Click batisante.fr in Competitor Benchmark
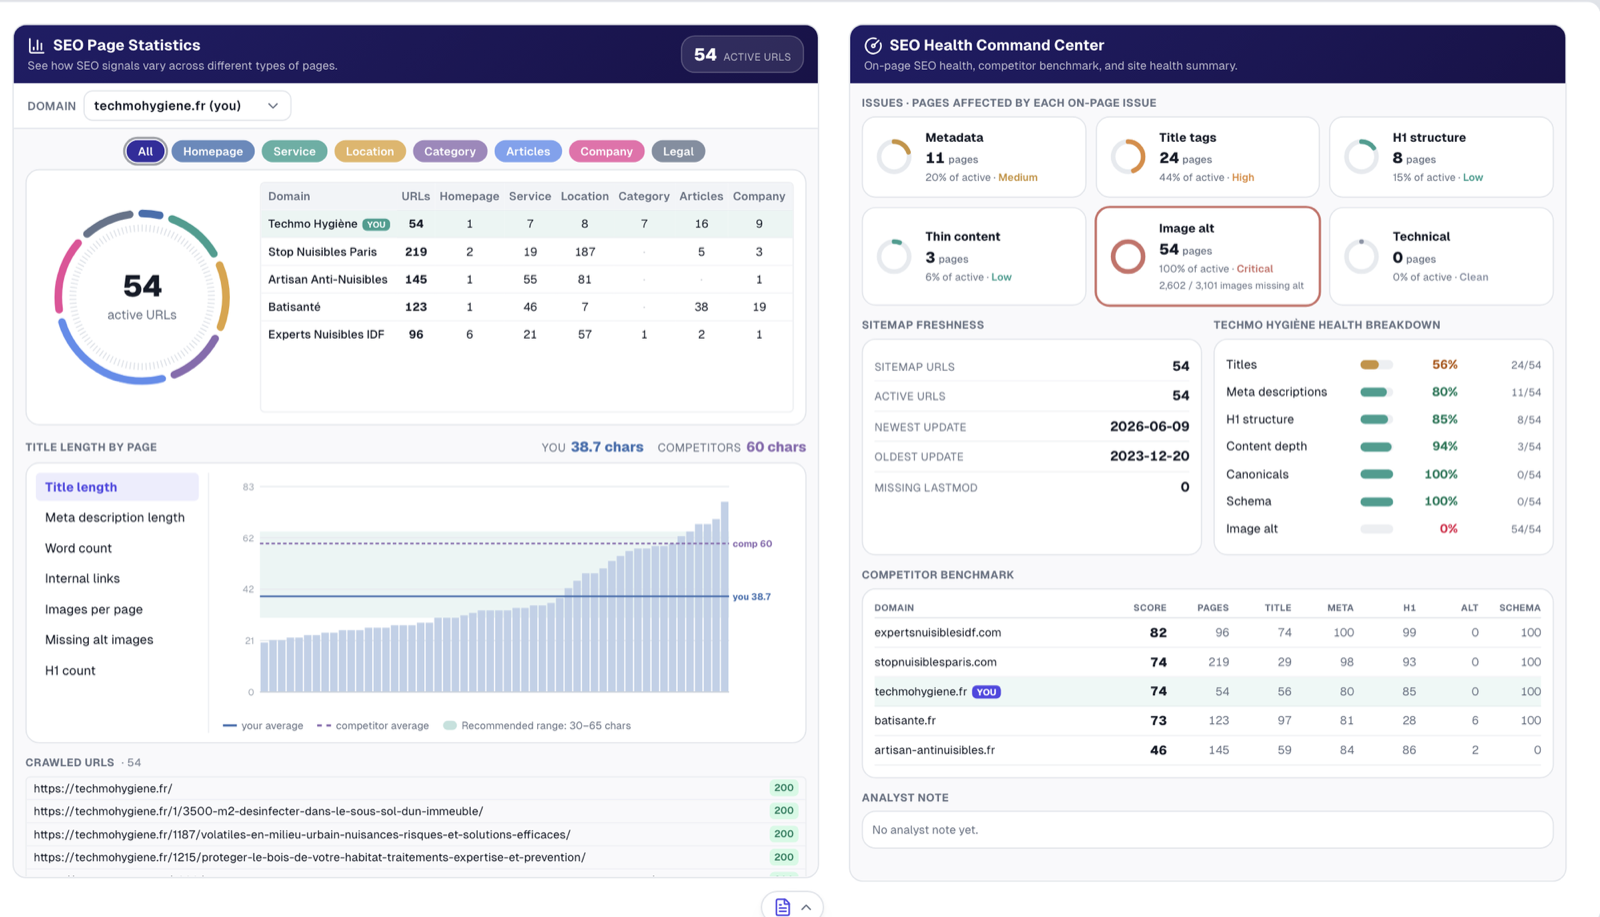 tap(905, 721)
